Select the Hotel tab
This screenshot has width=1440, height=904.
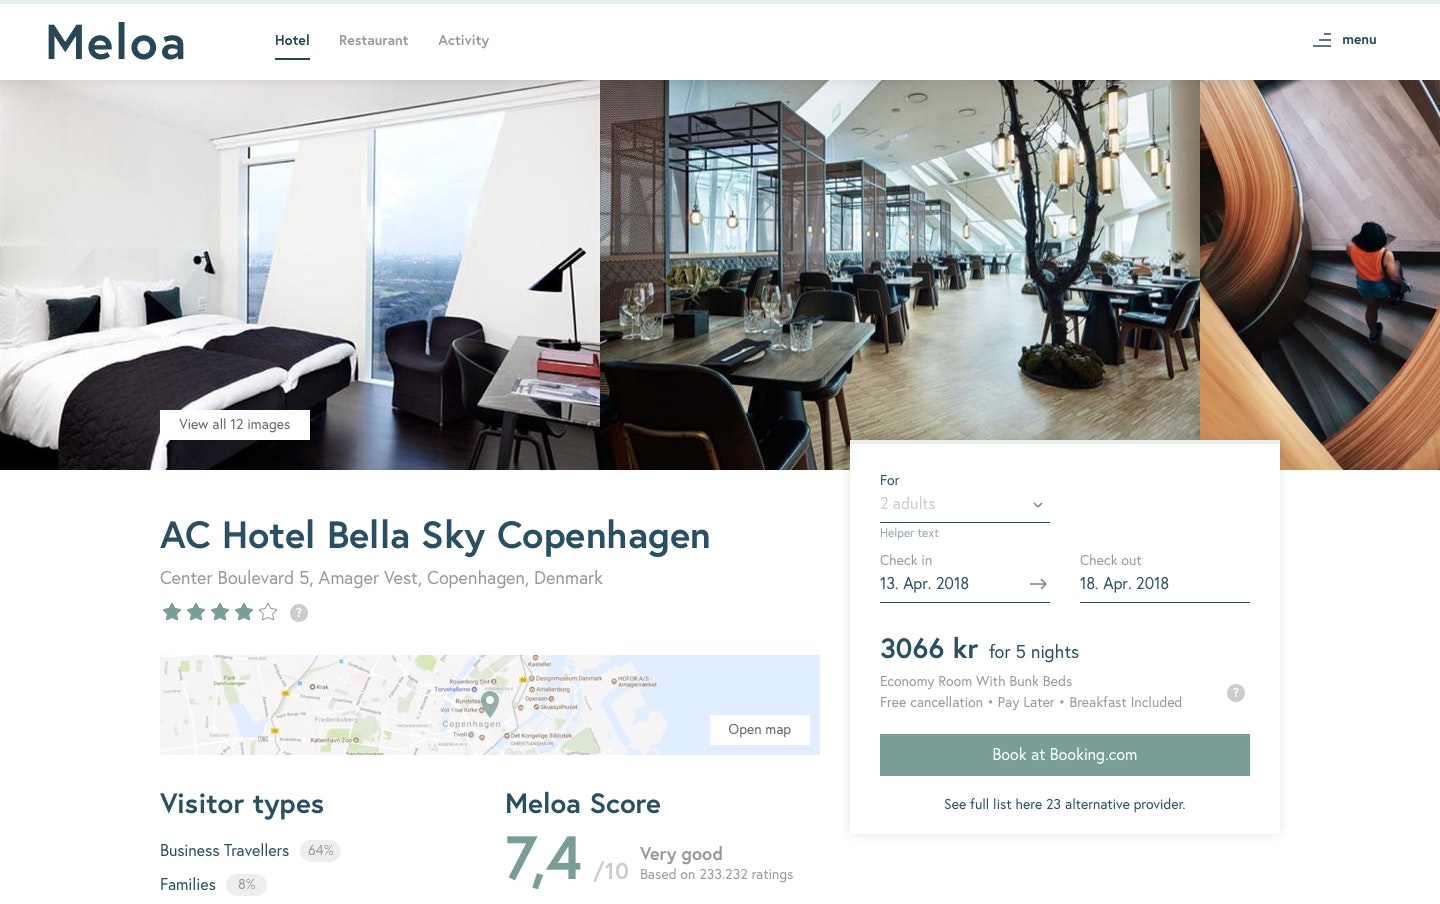[292, 41]
